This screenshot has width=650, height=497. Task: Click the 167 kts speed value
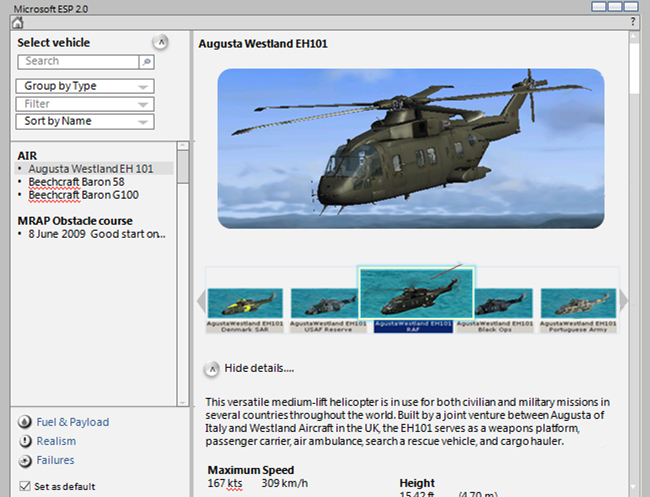225,483
